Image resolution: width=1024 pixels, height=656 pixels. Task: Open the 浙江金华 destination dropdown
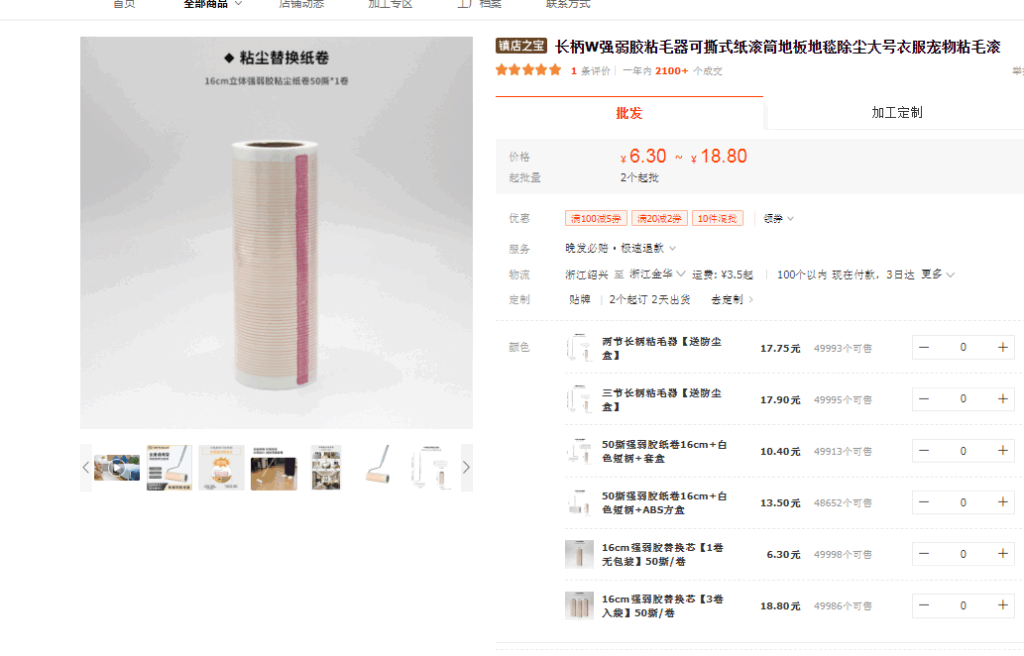pos(656,274)
